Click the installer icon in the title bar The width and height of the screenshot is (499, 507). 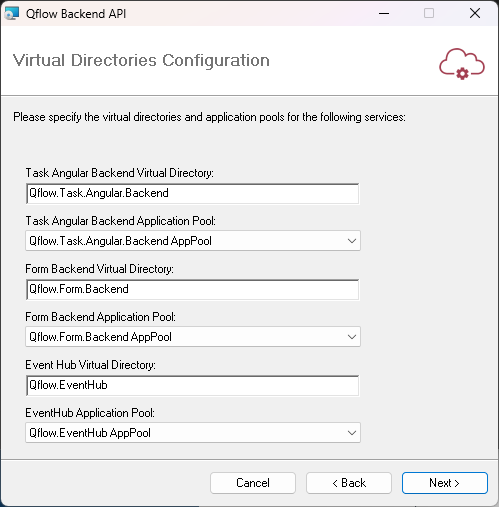click(x=12, y=14)
